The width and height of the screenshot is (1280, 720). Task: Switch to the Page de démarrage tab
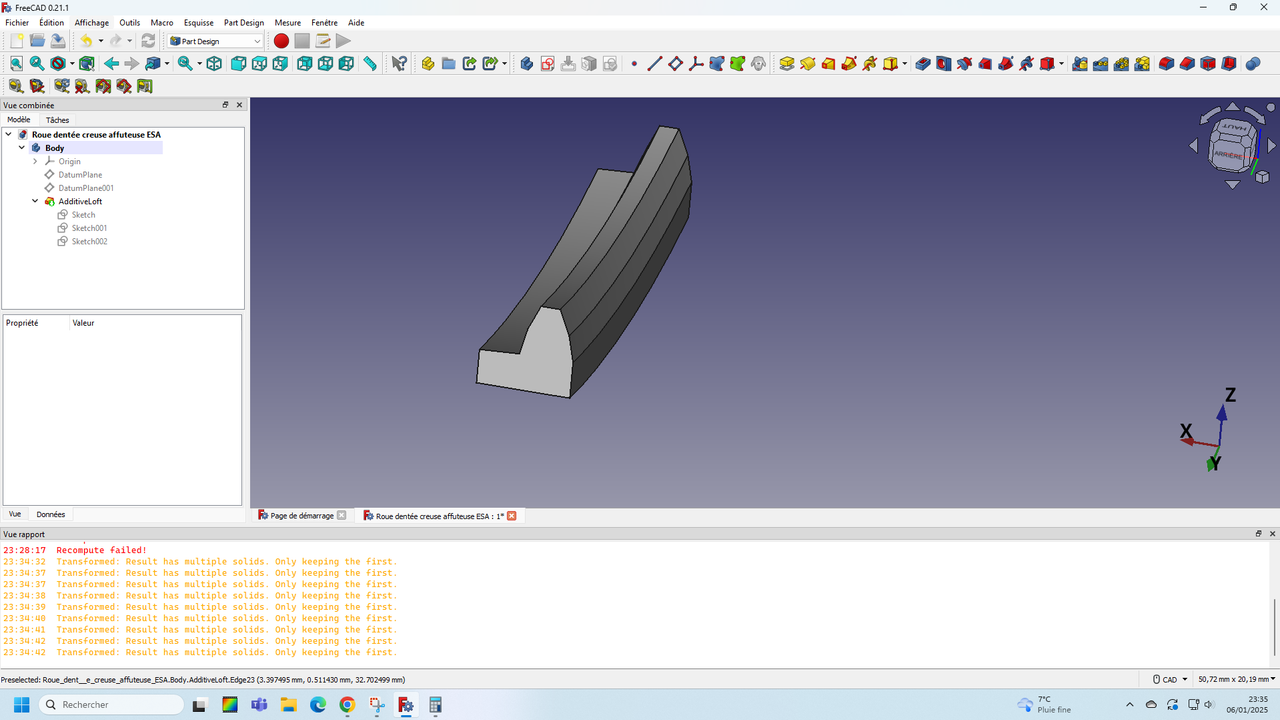click(x=302, y=516)
